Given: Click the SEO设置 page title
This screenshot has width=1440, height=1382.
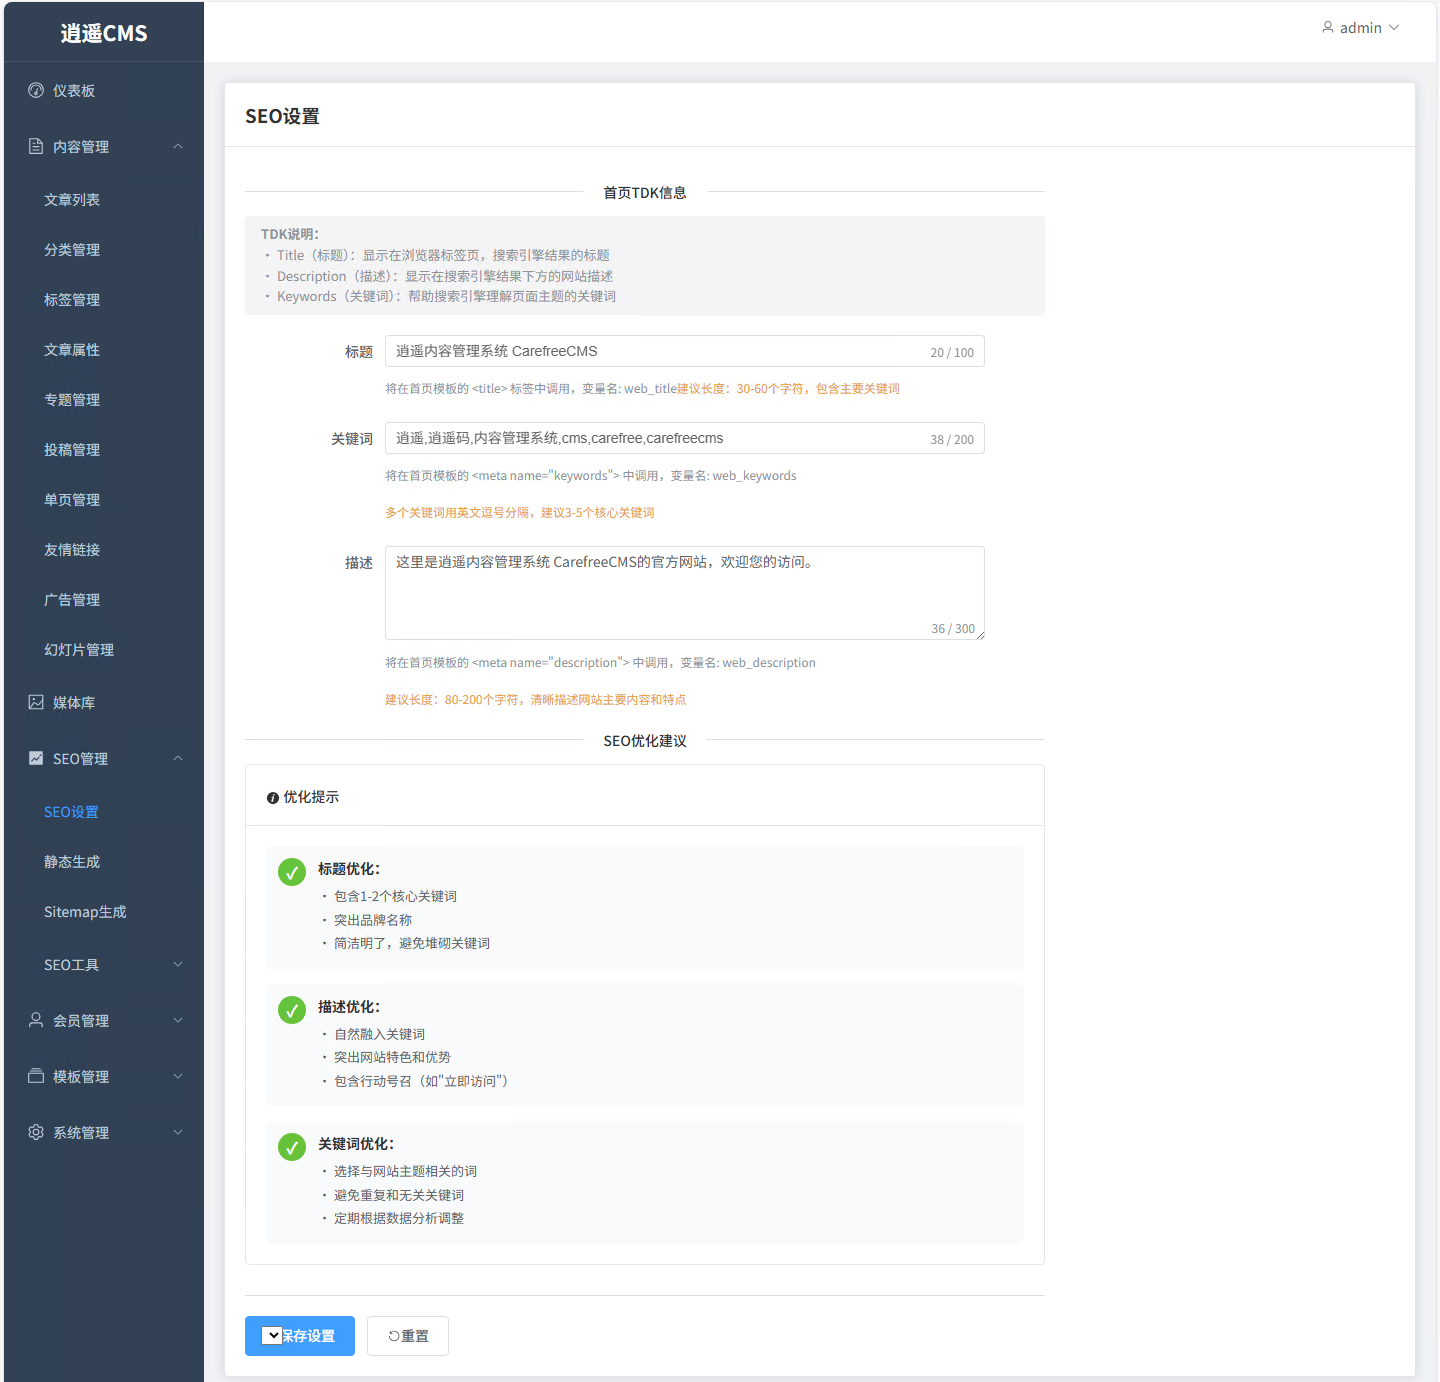Looking at the screenshot, I should pos(283,116).
